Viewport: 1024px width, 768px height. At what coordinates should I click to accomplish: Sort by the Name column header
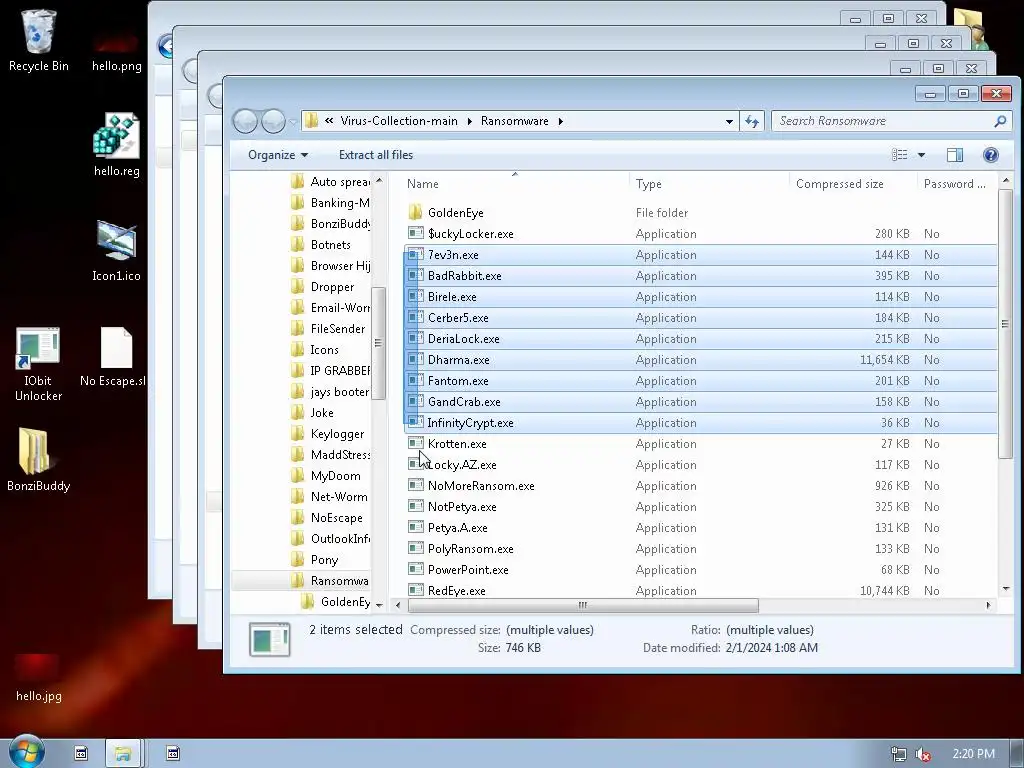[514, 184]
